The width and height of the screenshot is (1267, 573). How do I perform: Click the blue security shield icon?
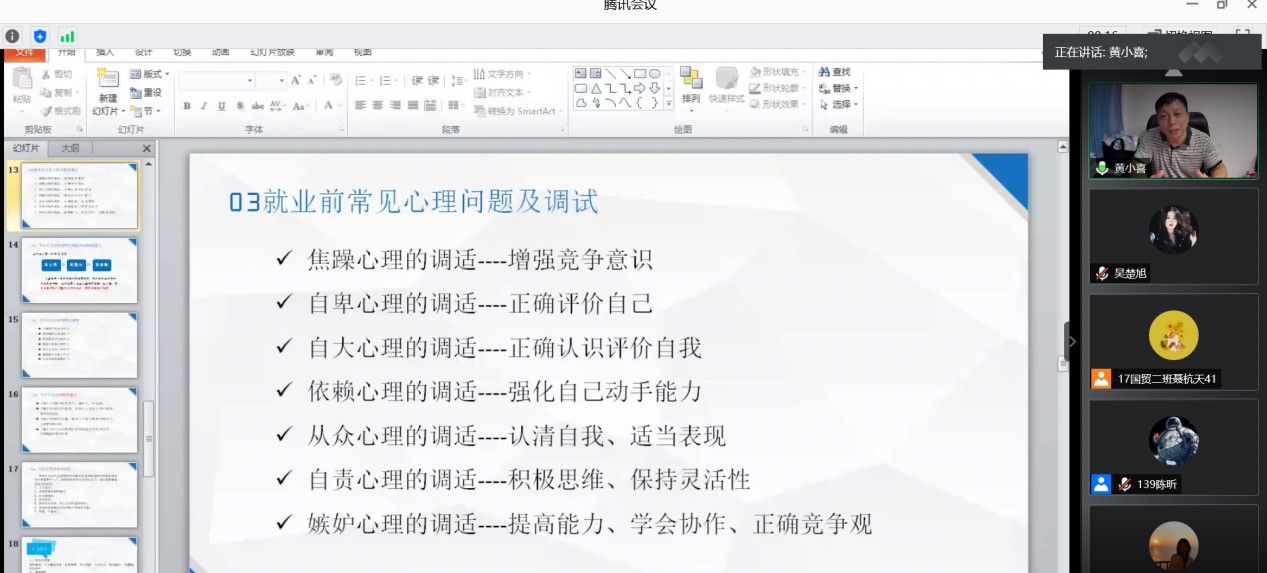[40, 36]
